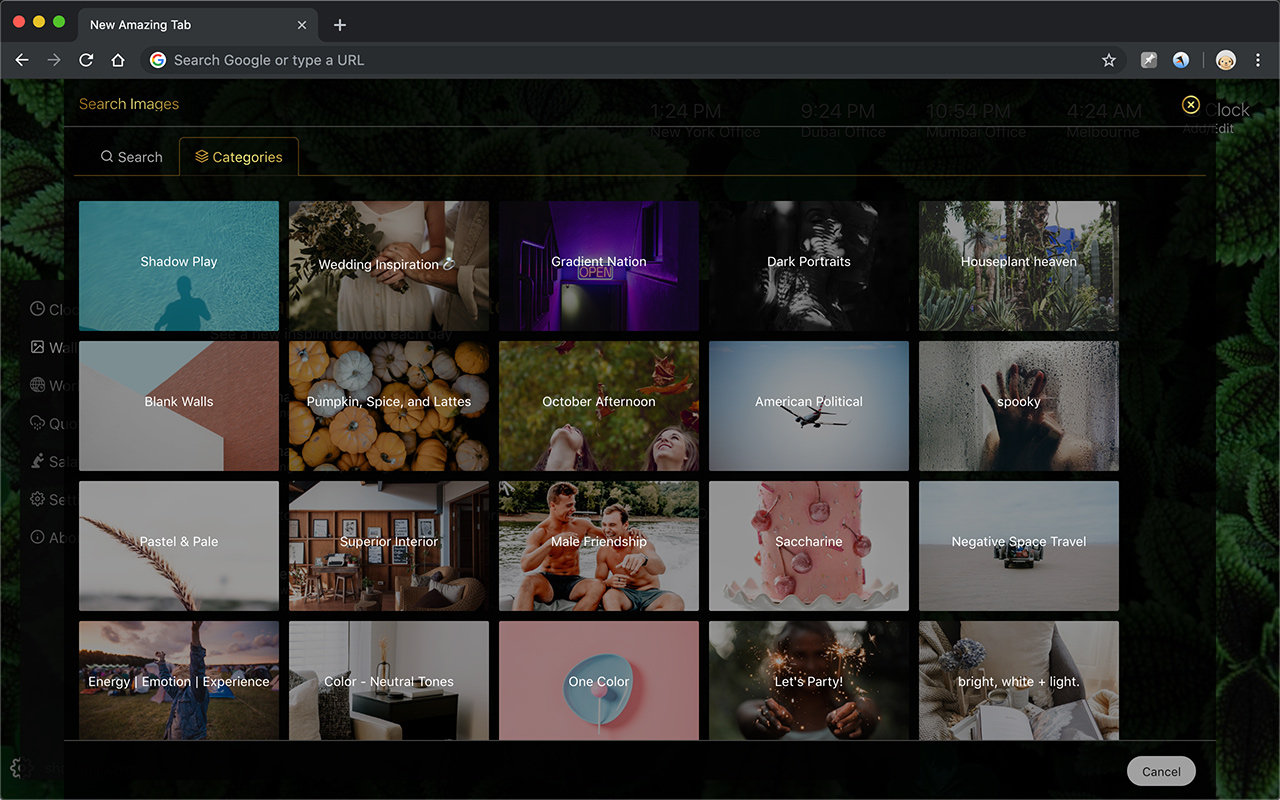Choose the Male Friendship category
This screenshot has height=800, width=1280.
[599, 546]
